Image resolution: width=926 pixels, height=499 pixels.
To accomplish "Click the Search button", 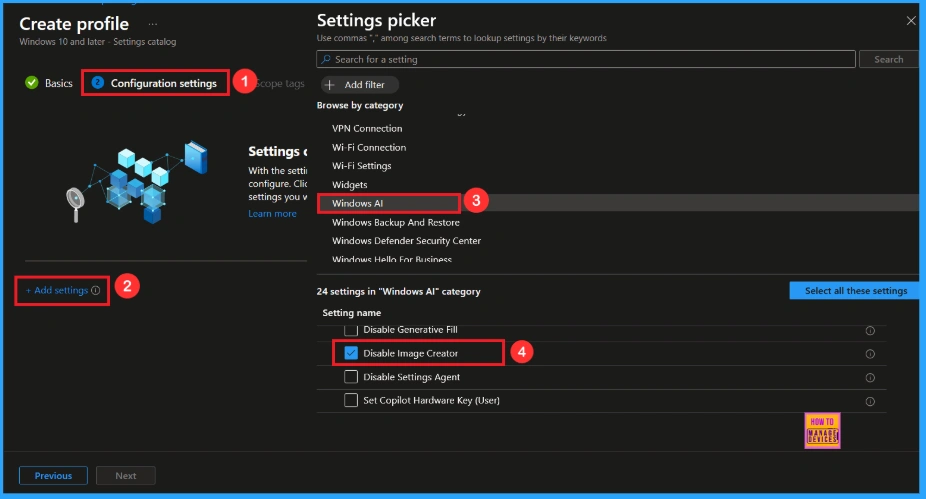I will click(888, 59).
